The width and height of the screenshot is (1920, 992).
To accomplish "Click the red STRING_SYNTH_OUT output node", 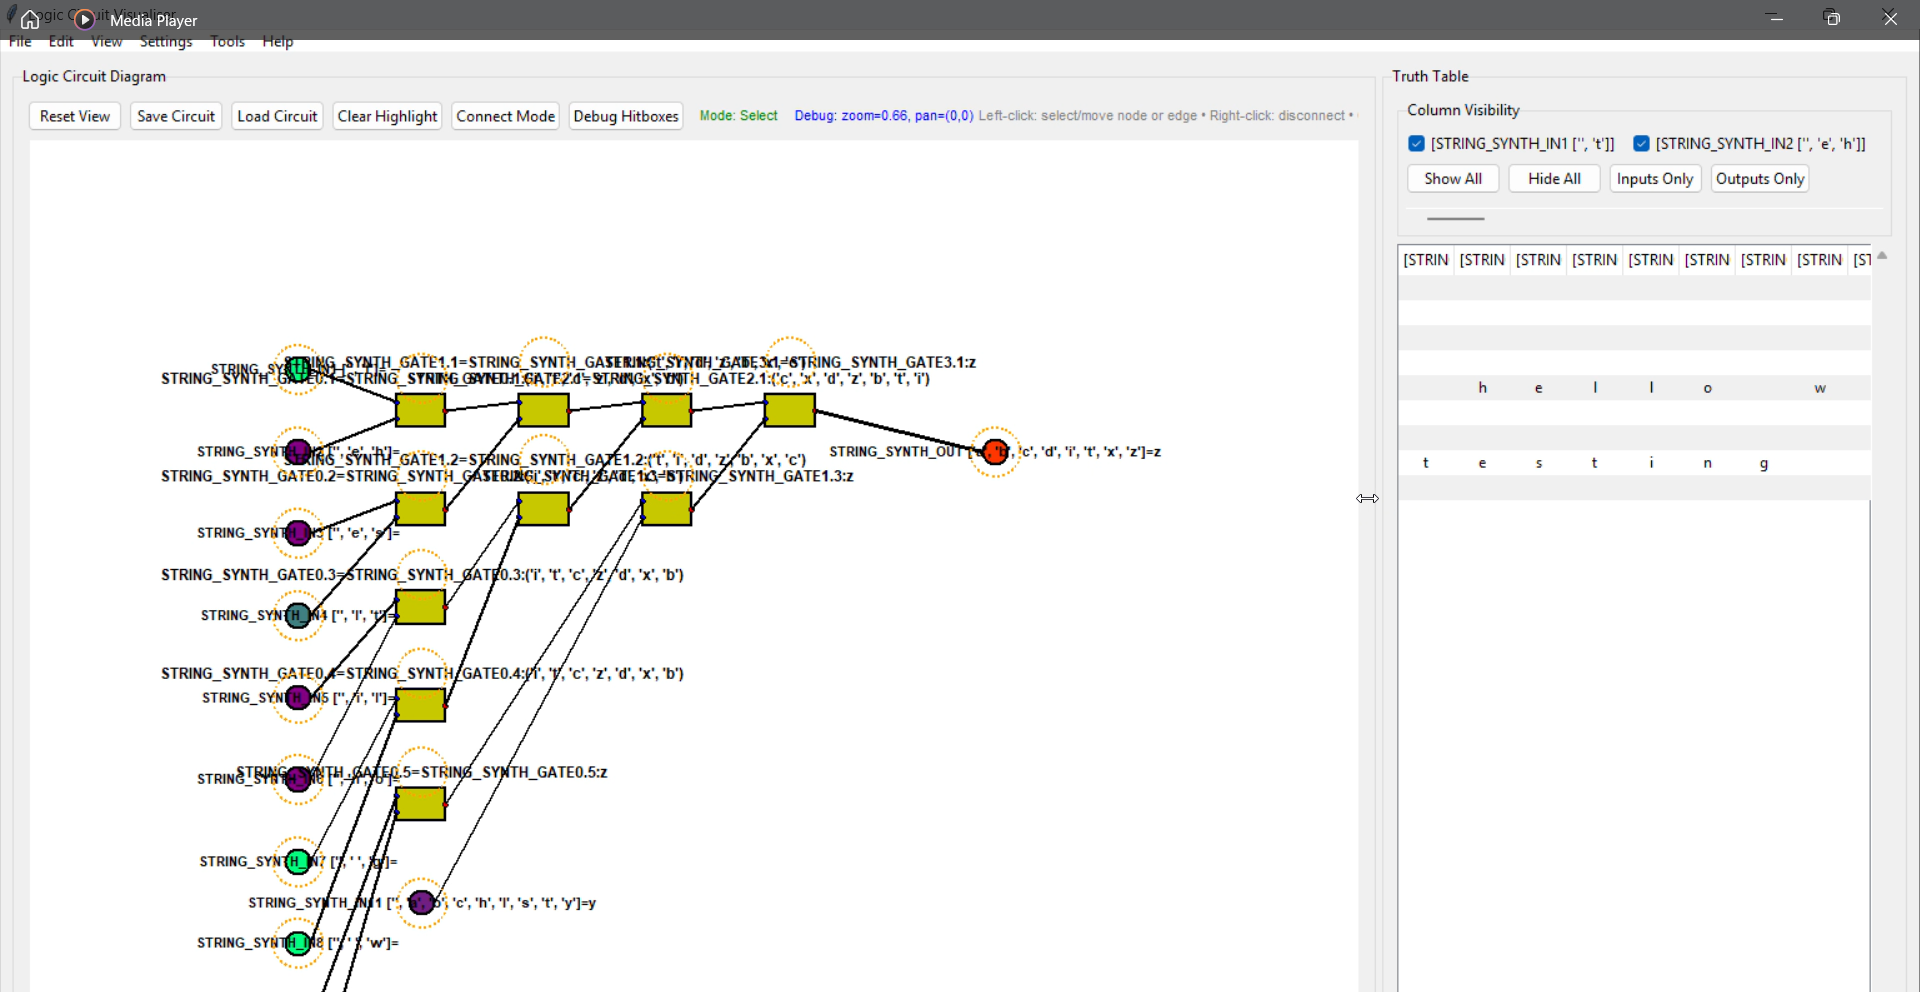I will (x=995, y=452).
